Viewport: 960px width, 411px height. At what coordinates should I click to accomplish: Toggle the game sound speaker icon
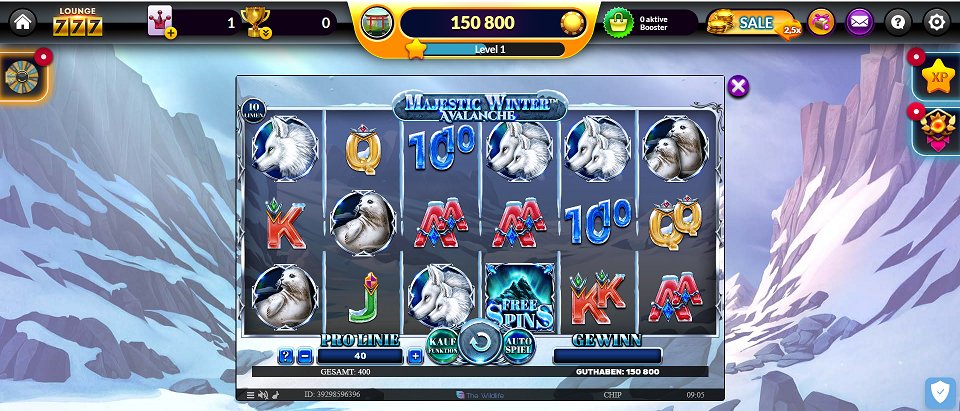pyautogui.click(x=263, y=395)
